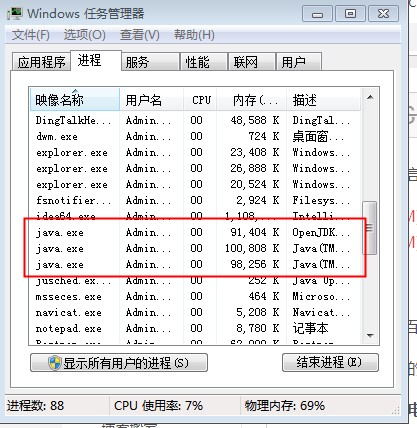The image size is (417, 428).
Task: Maximize the Task Manager window
Action: (350, 14)
